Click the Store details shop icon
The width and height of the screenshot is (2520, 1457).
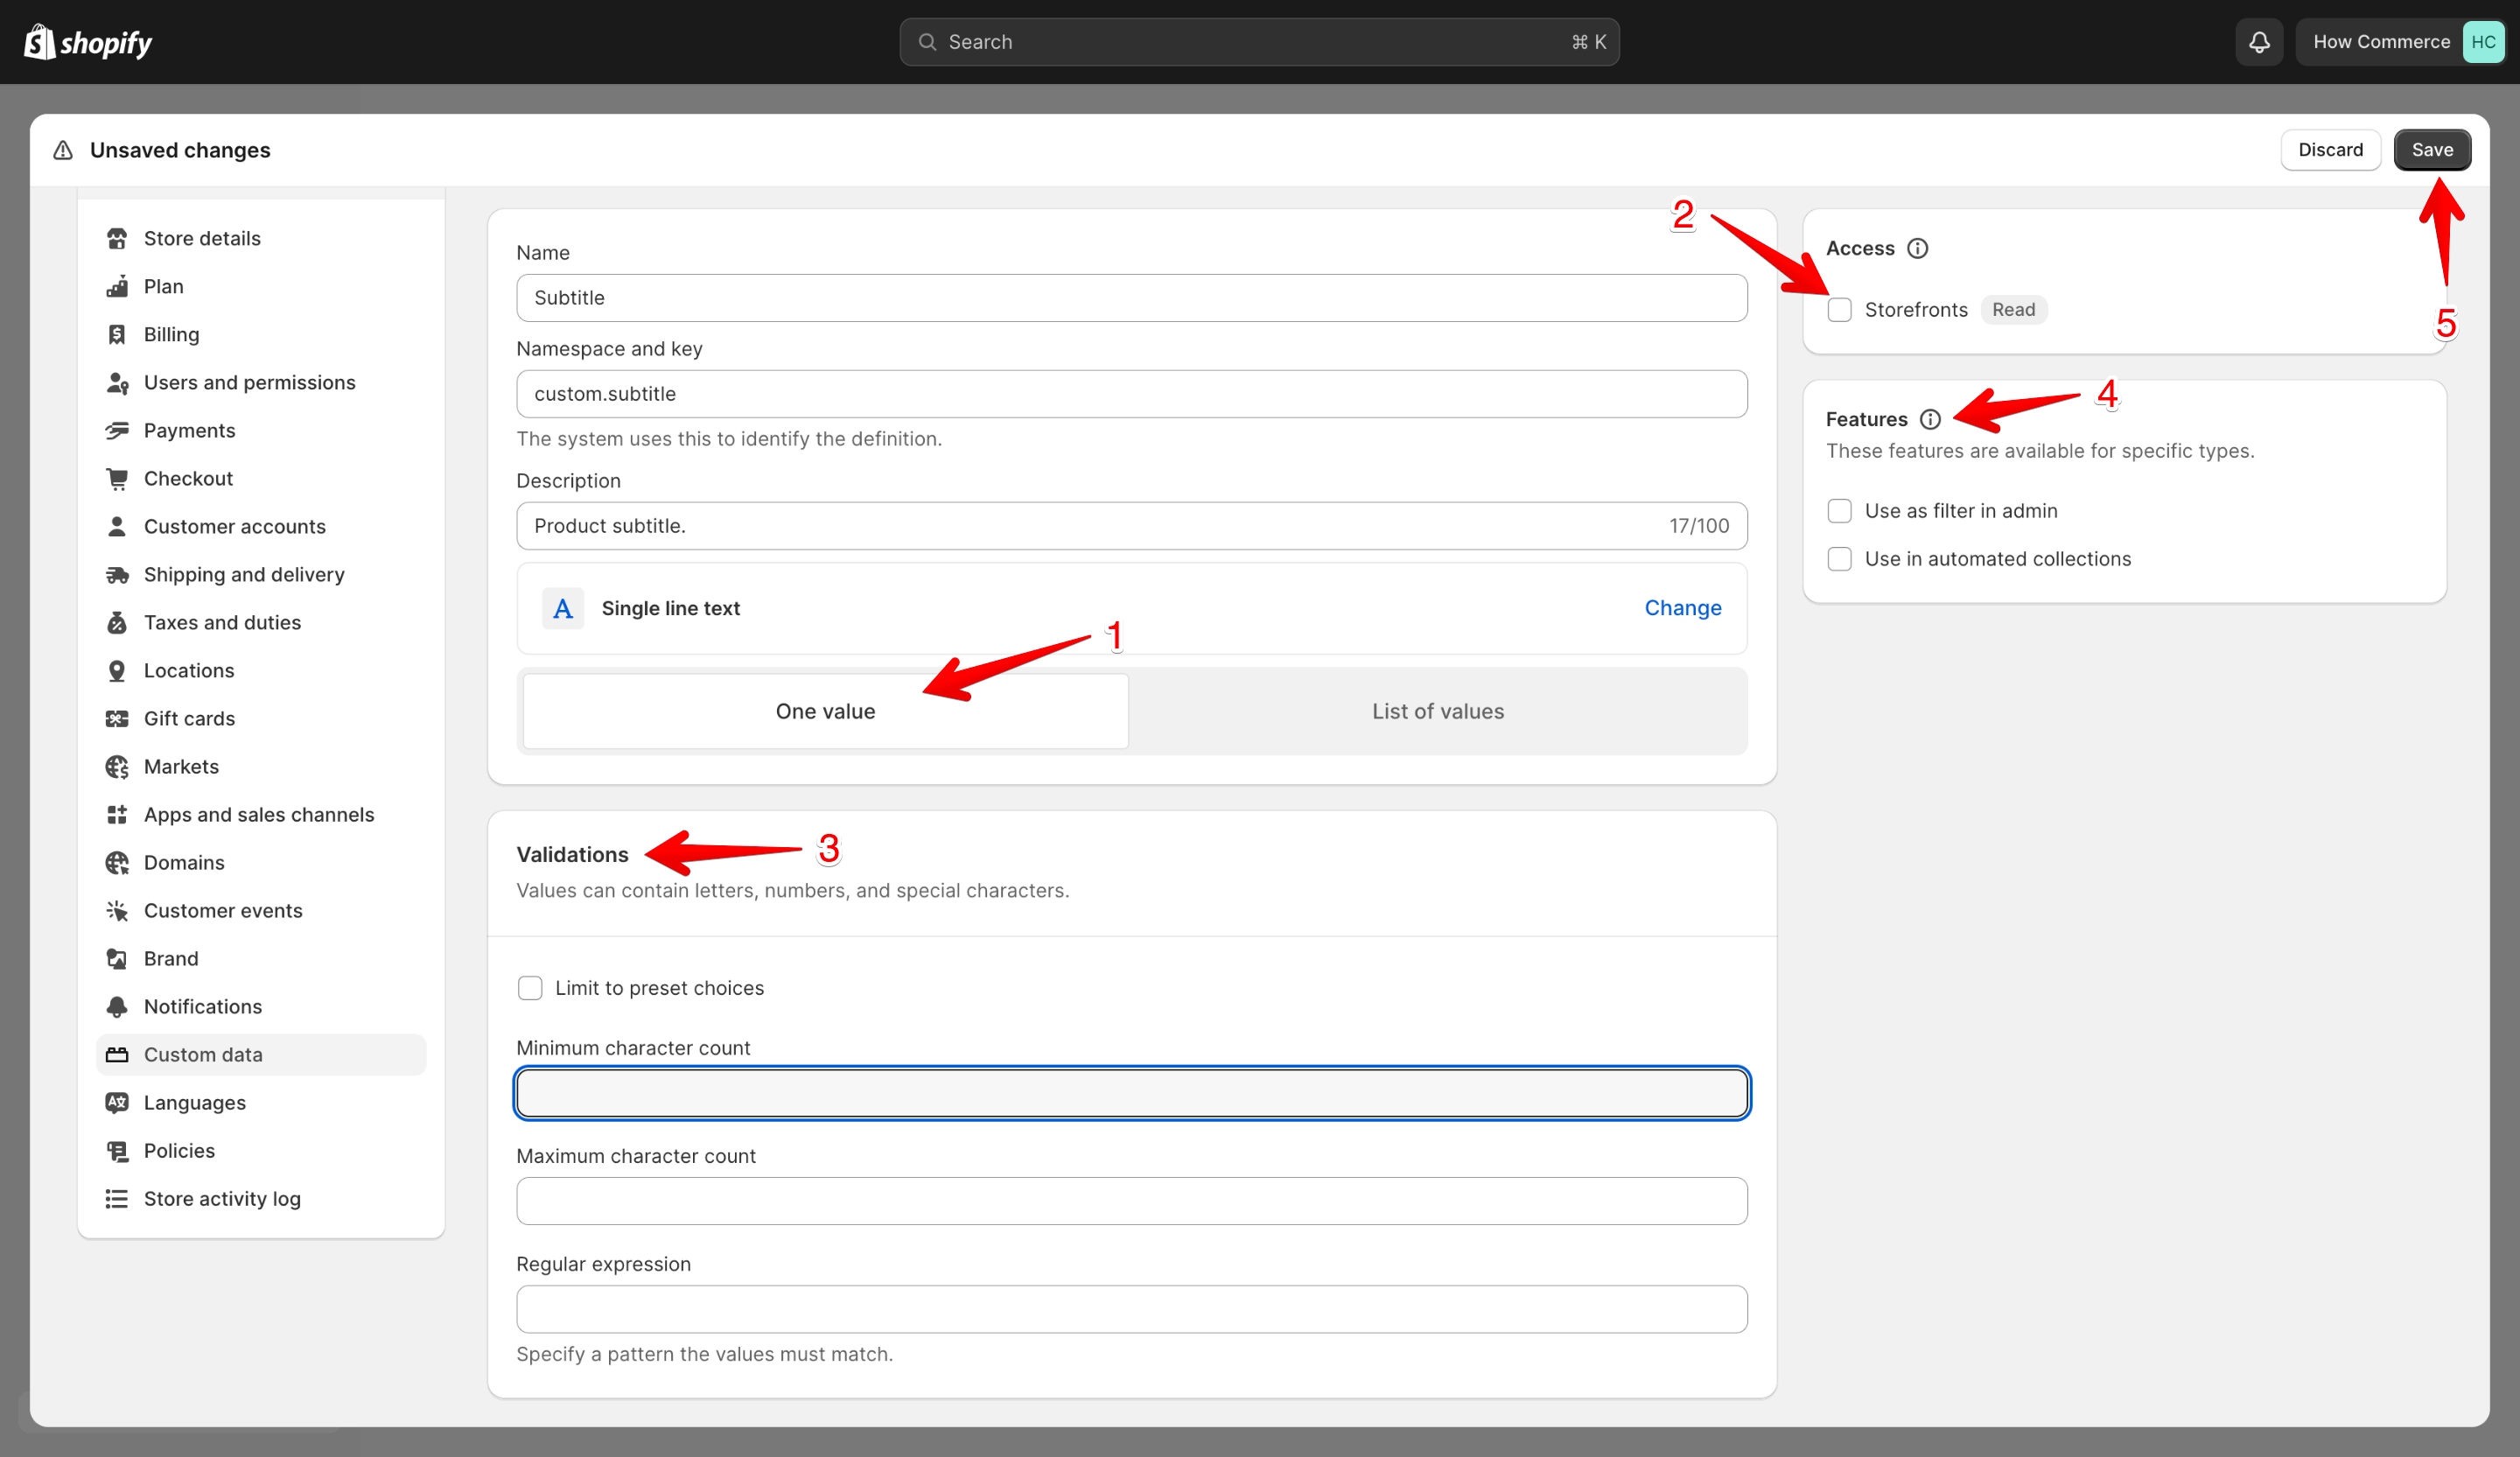click(117, 238)
